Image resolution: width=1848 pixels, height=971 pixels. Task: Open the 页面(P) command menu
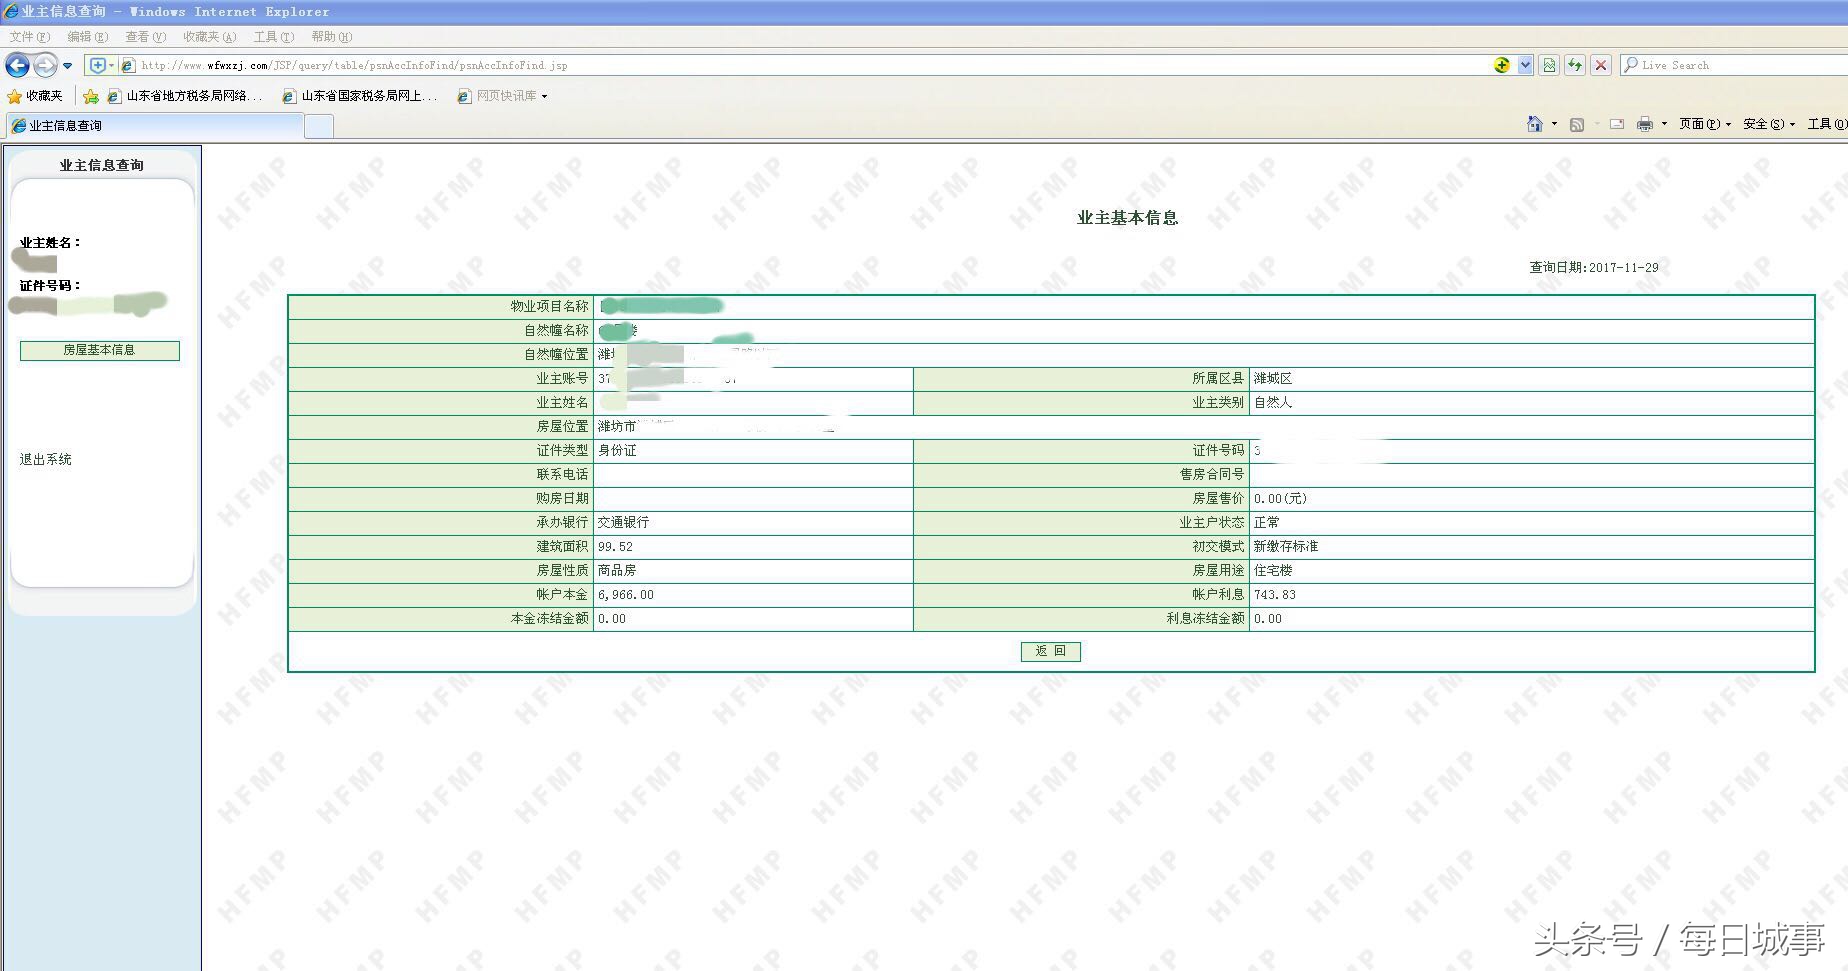1705,124
